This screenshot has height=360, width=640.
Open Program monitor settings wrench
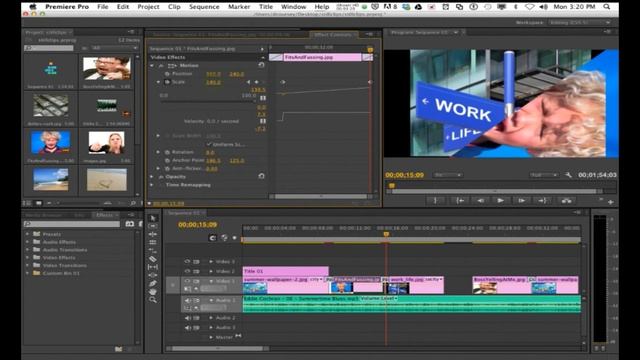569,175
